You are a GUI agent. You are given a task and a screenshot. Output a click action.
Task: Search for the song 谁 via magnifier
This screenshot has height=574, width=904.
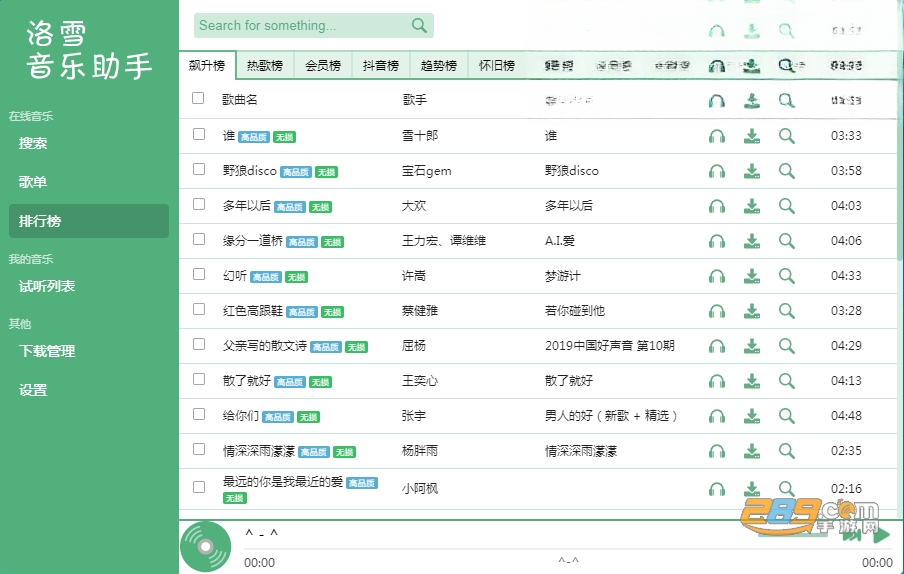tap(786, 136)
